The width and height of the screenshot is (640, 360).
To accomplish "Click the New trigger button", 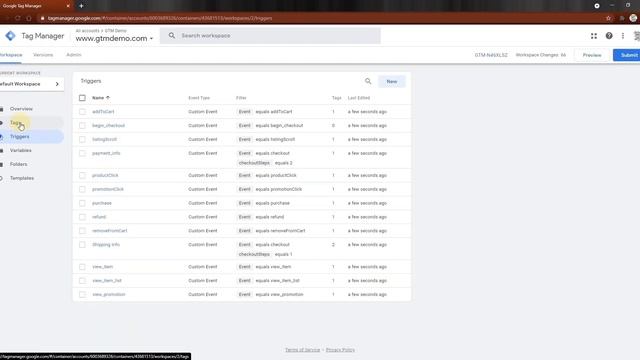I will coord(392,82).
